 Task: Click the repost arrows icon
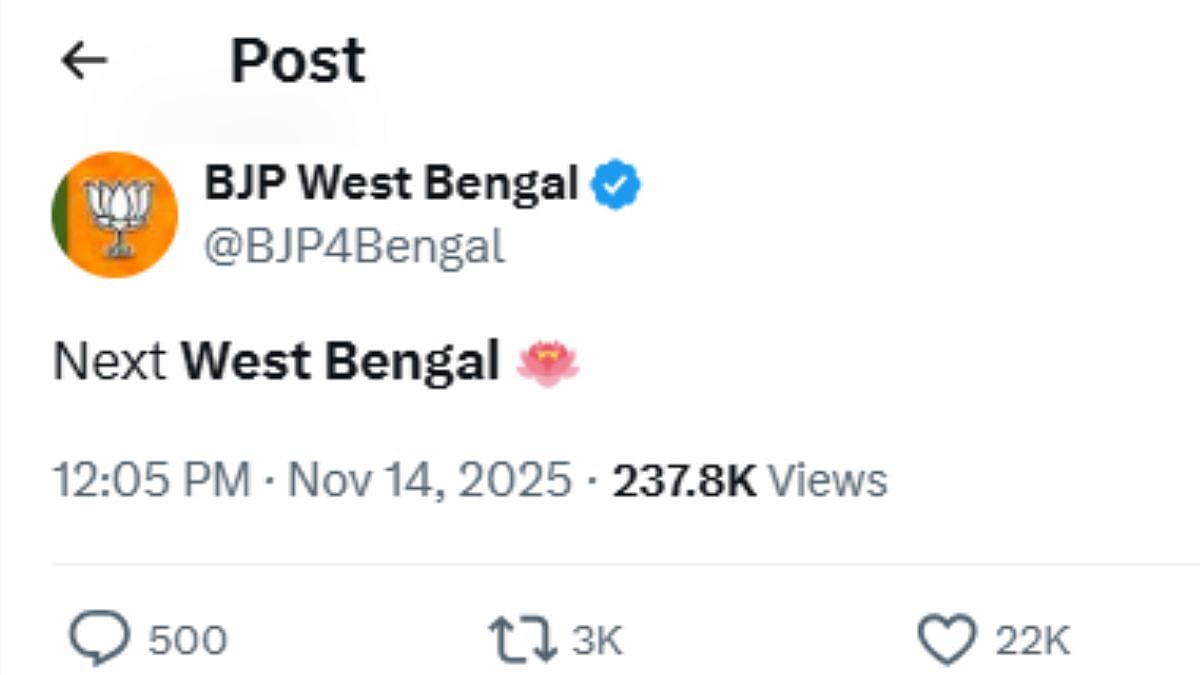[x=524, y=637]
